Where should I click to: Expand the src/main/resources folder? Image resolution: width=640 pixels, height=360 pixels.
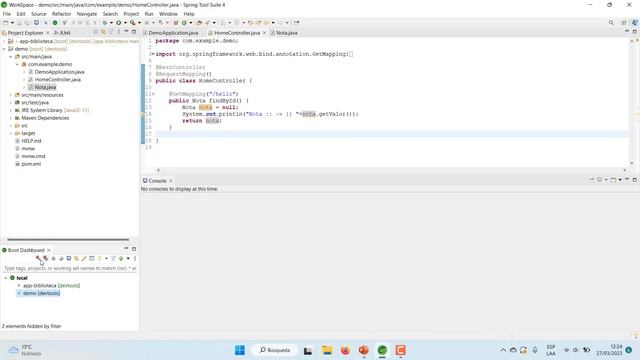point(11,95)
